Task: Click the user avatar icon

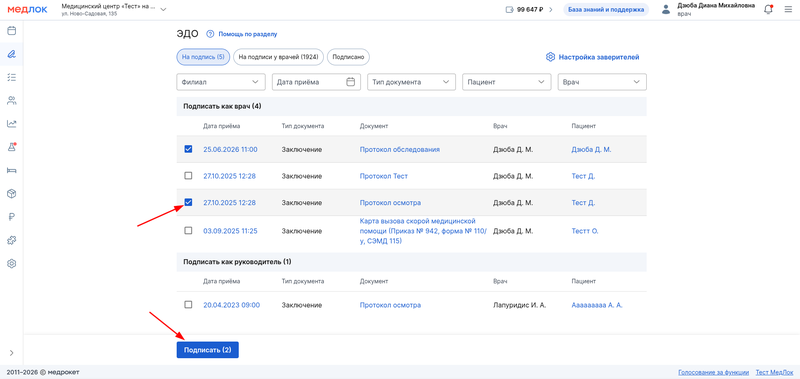Action: point(666,10)
